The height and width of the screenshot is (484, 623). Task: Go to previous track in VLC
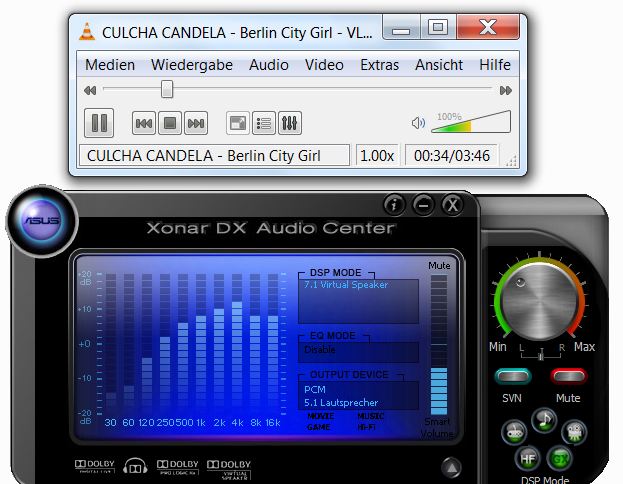click(x=143, y=123)
